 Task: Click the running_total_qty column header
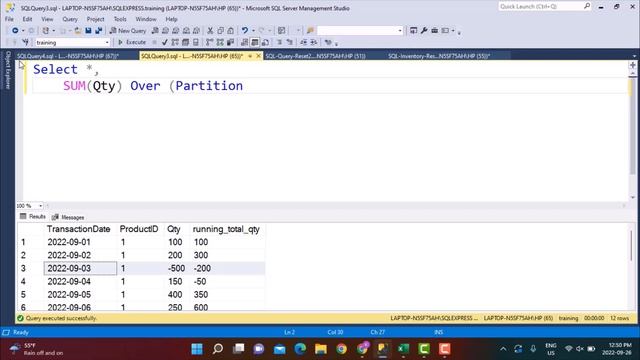226,229
